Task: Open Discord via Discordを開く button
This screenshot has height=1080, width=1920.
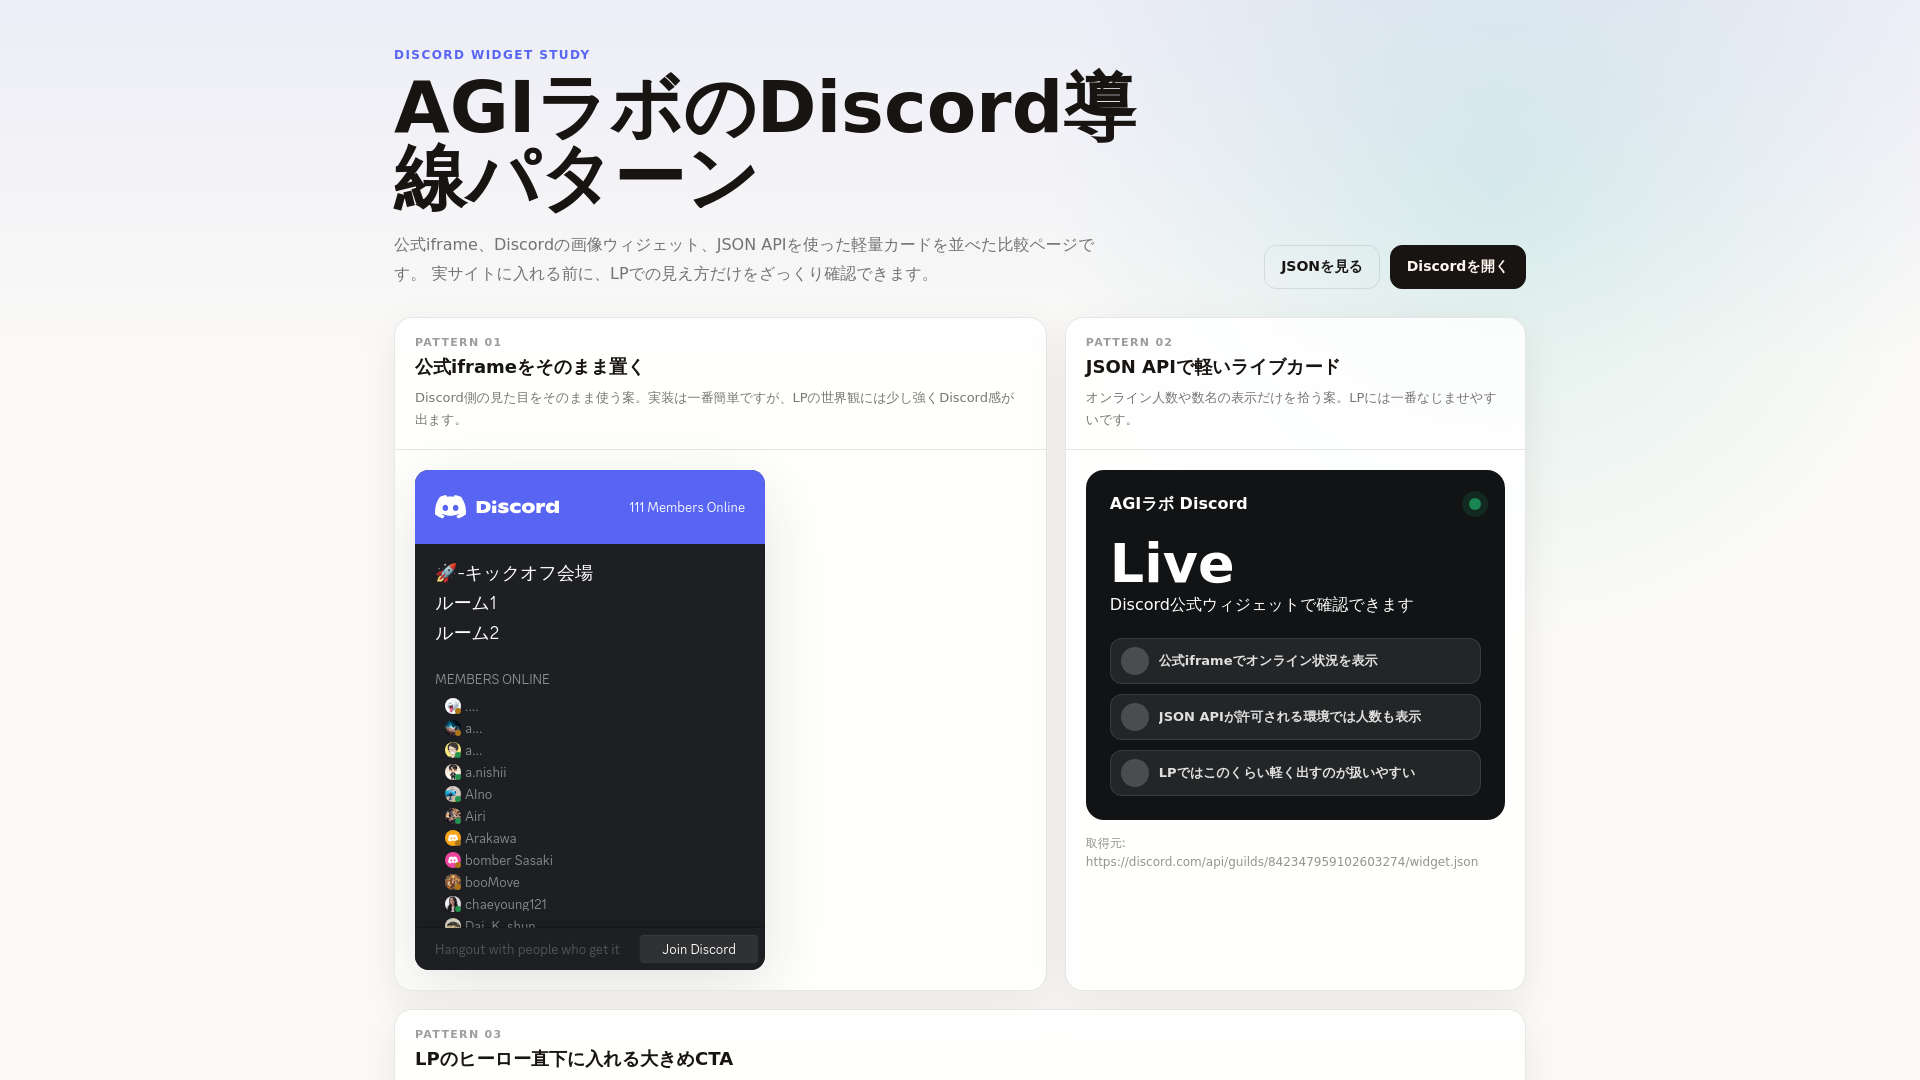Action: coord(1457,267)
